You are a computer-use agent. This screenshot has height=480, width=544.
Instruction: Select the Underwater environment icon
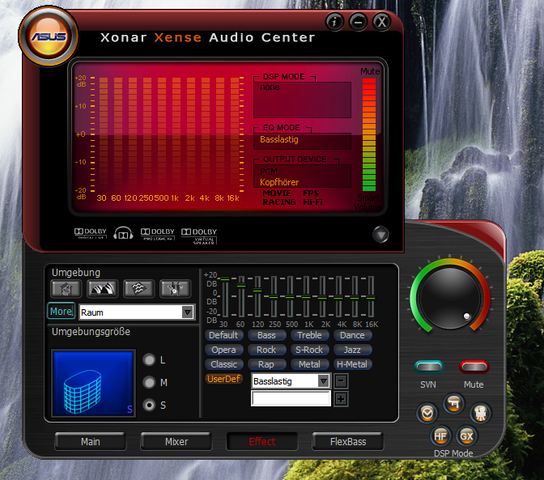pos(138,289)
